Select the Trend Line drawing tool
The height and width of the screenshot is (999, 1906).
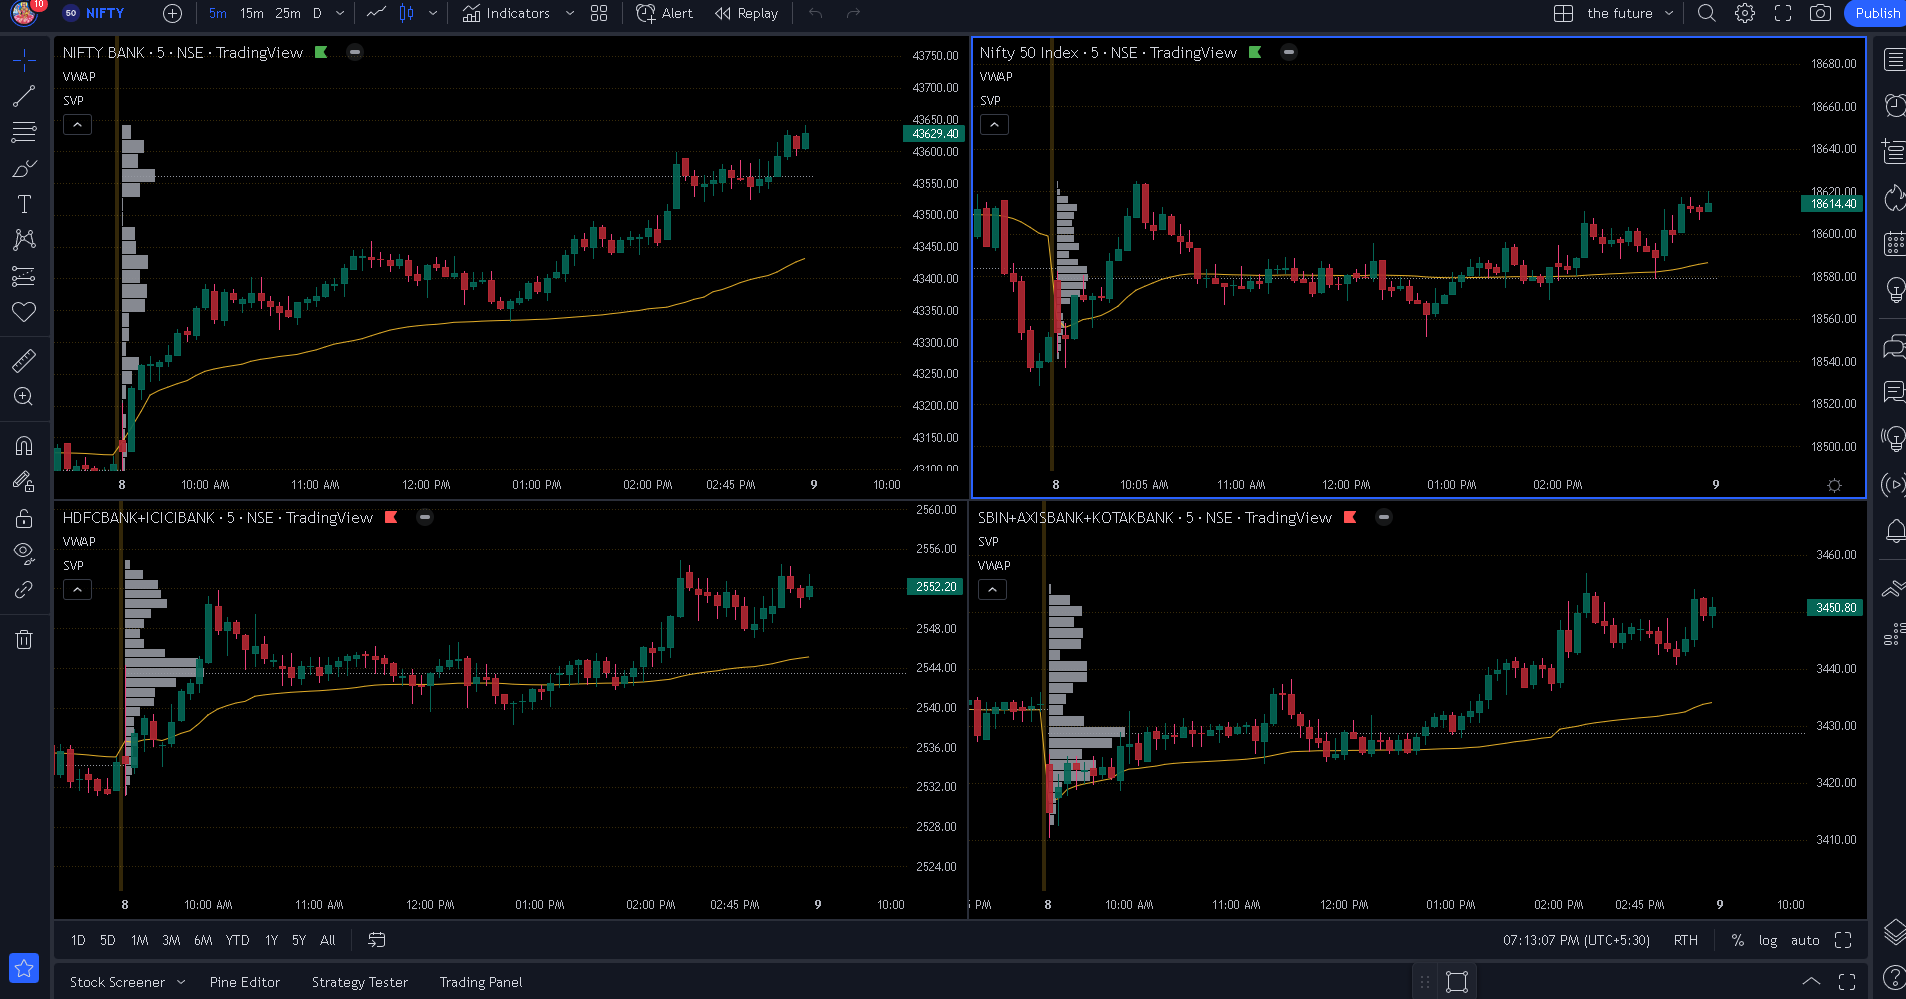pyautogui.click(x=24, y=97)
